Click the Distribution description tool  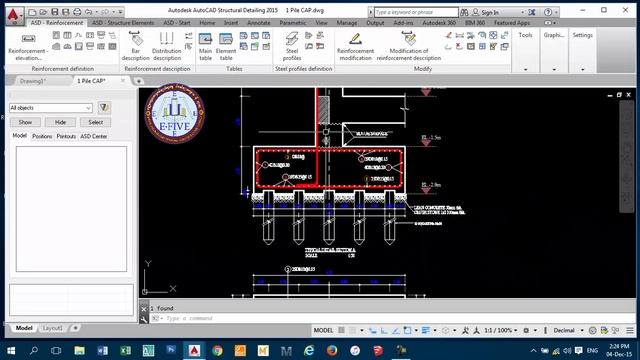(x=167, y=47)
